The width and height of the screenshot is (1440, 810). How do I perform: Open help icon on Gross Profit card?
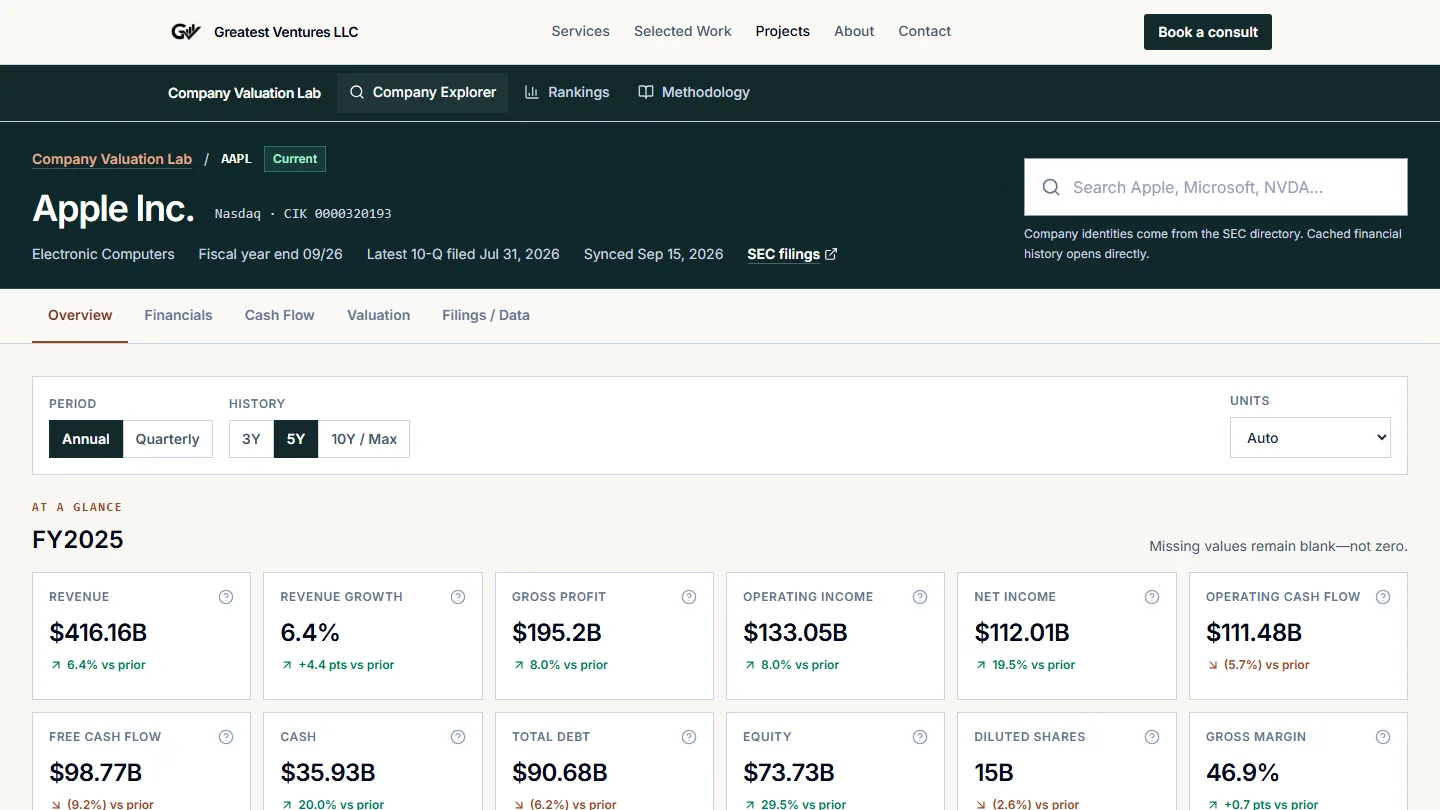[x=689, y=597]
